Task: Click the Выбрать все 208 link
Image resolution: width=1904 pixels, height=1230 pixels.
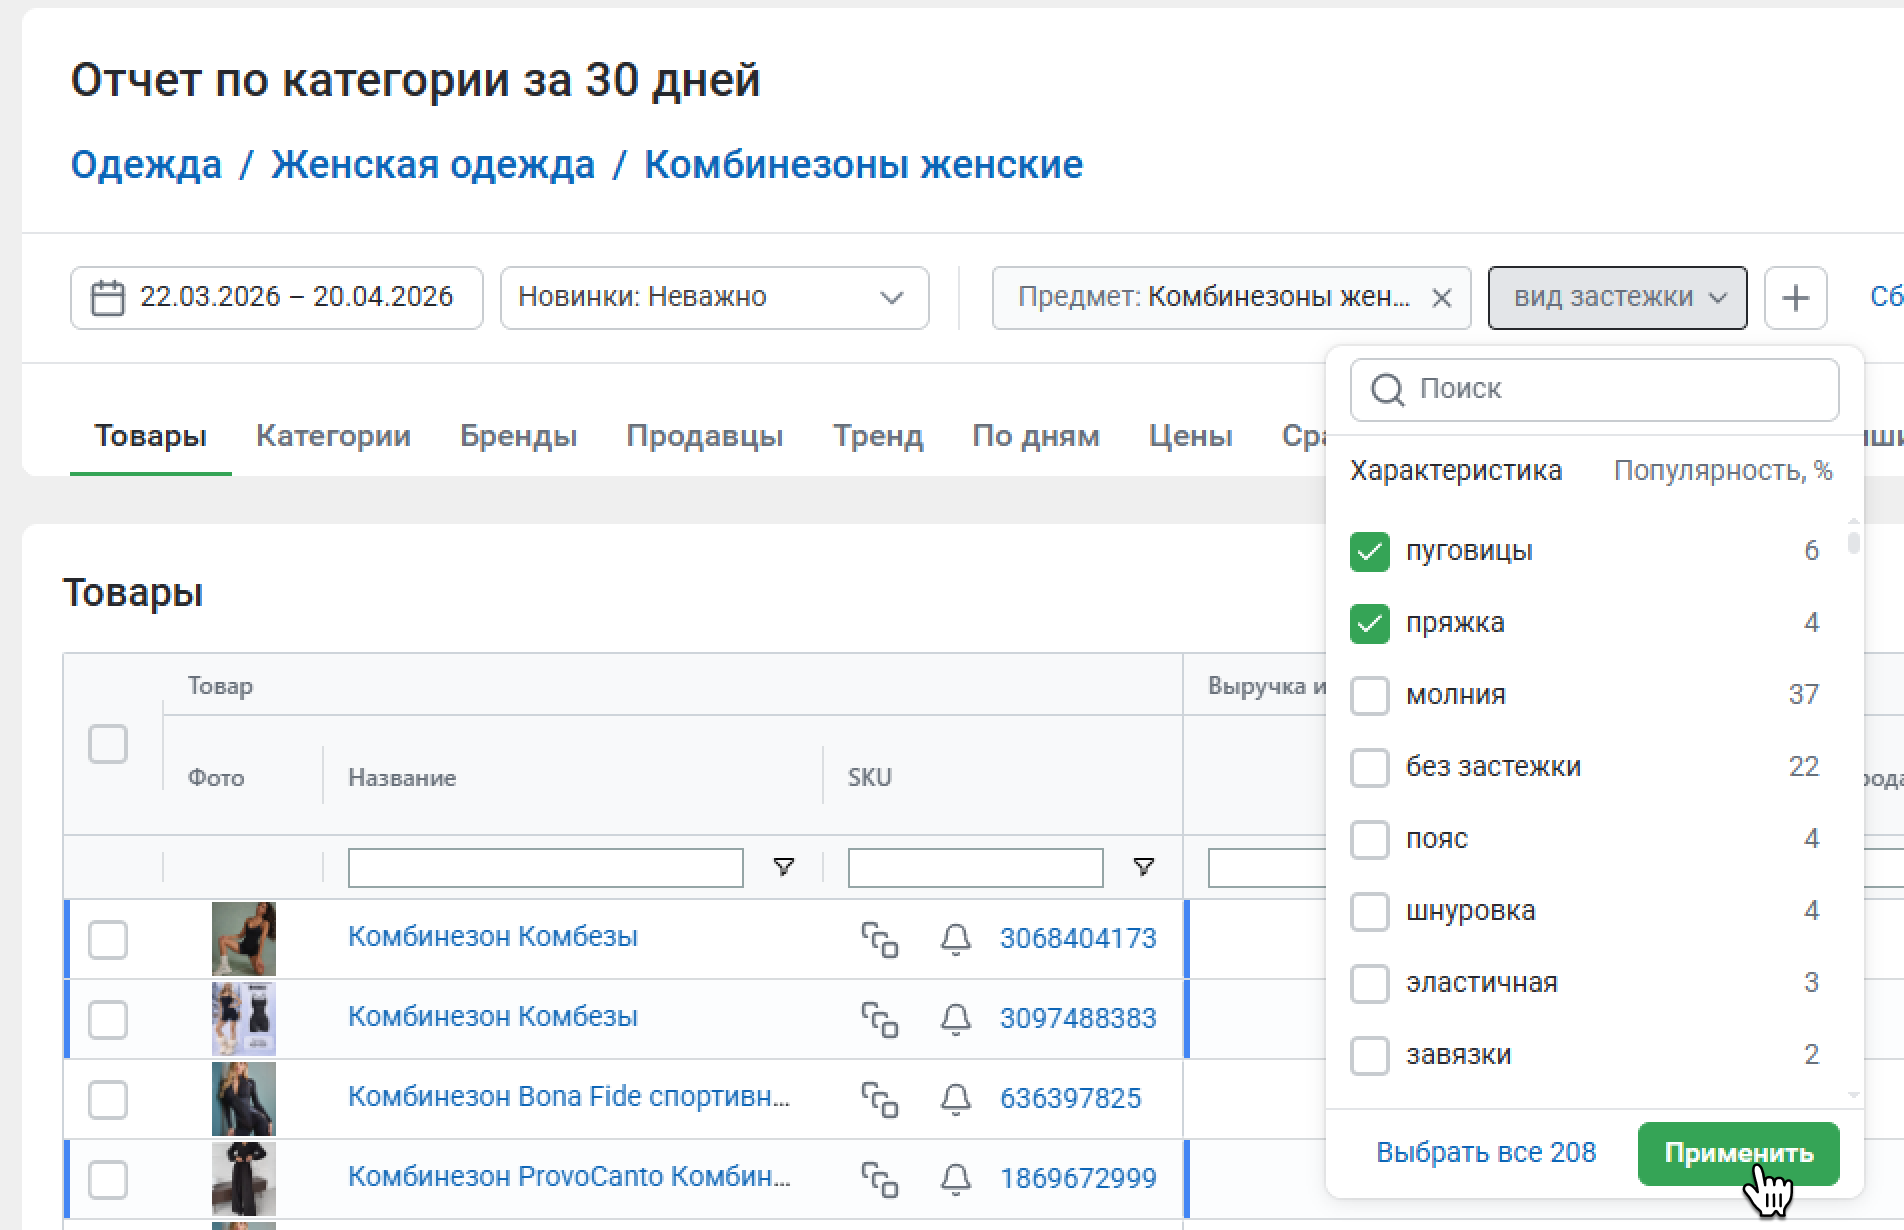Action: click(x=1485, y=1153)
